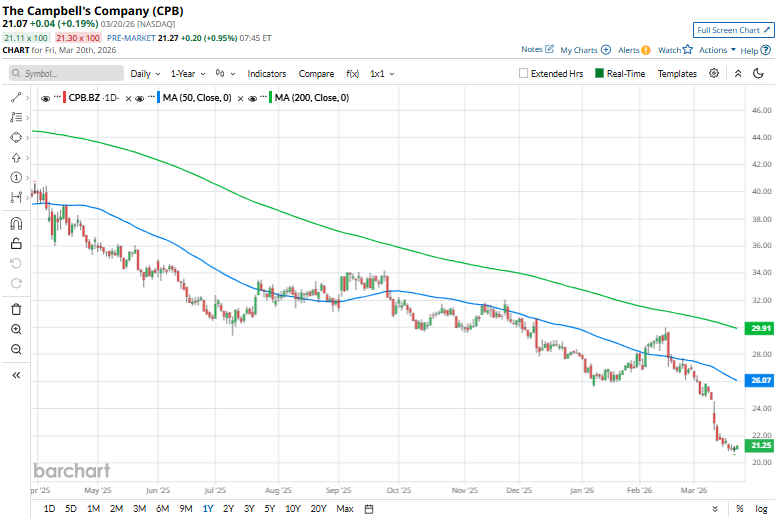Image resolution: width=777 pixels, height=522 pixels.
Task: Toggle Real-Time data box
Action: click(599, 73)
